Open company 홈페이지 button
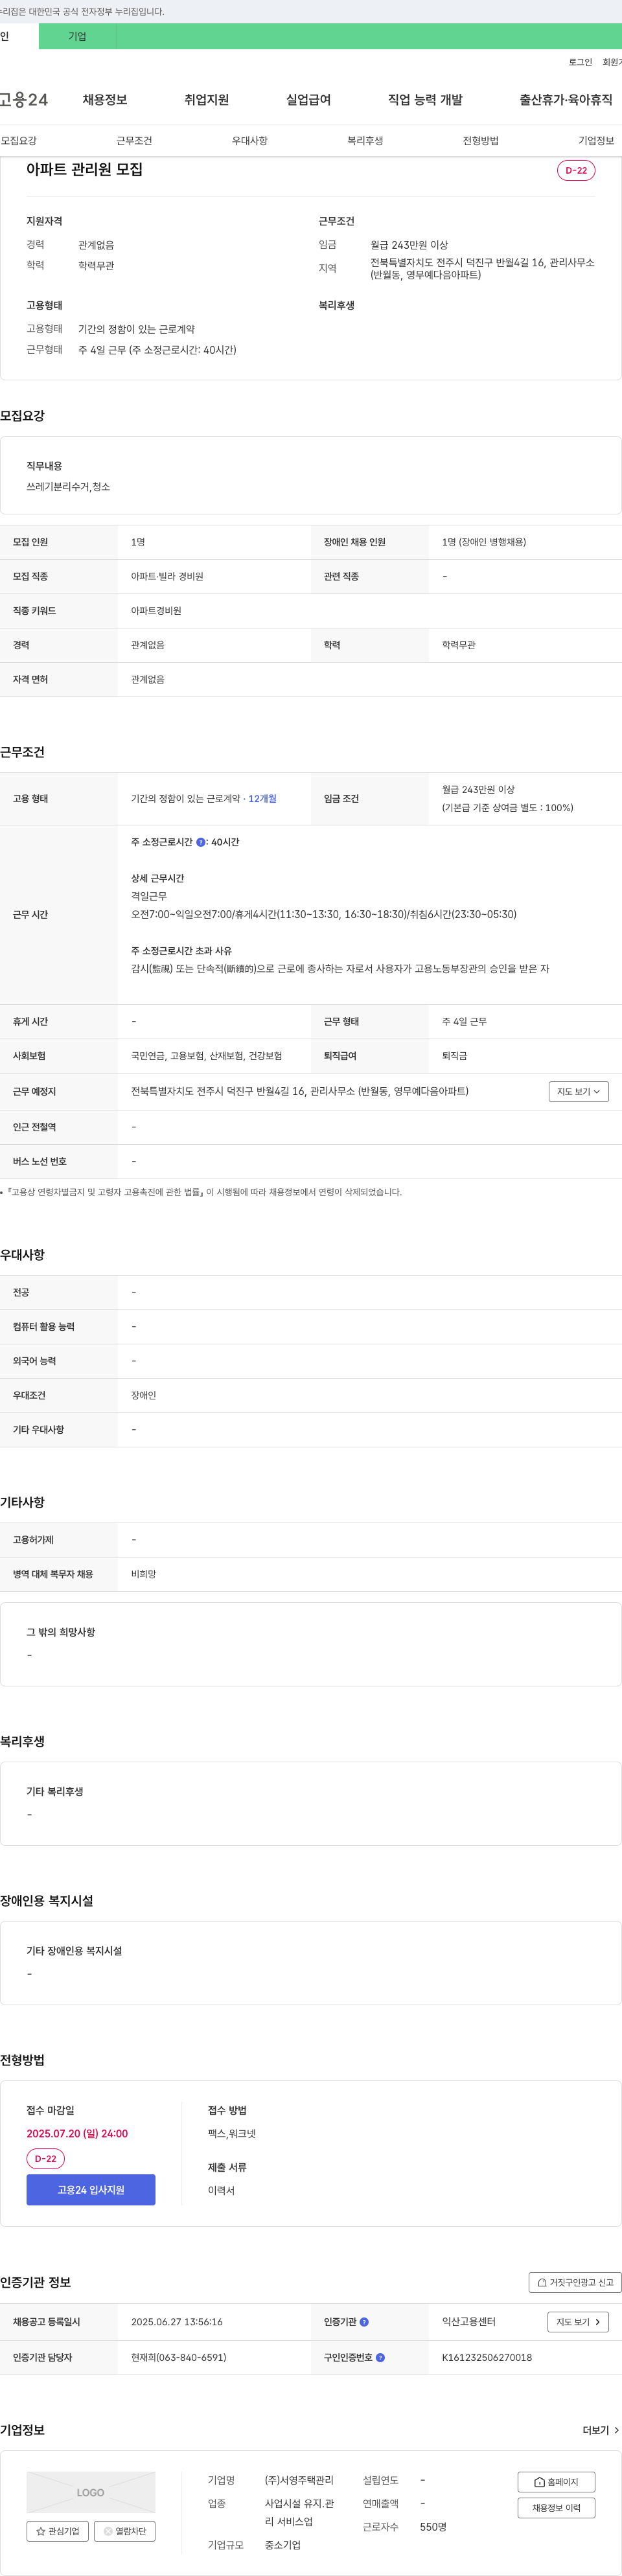This screenshot has width=622, height=2576. 556,2482
